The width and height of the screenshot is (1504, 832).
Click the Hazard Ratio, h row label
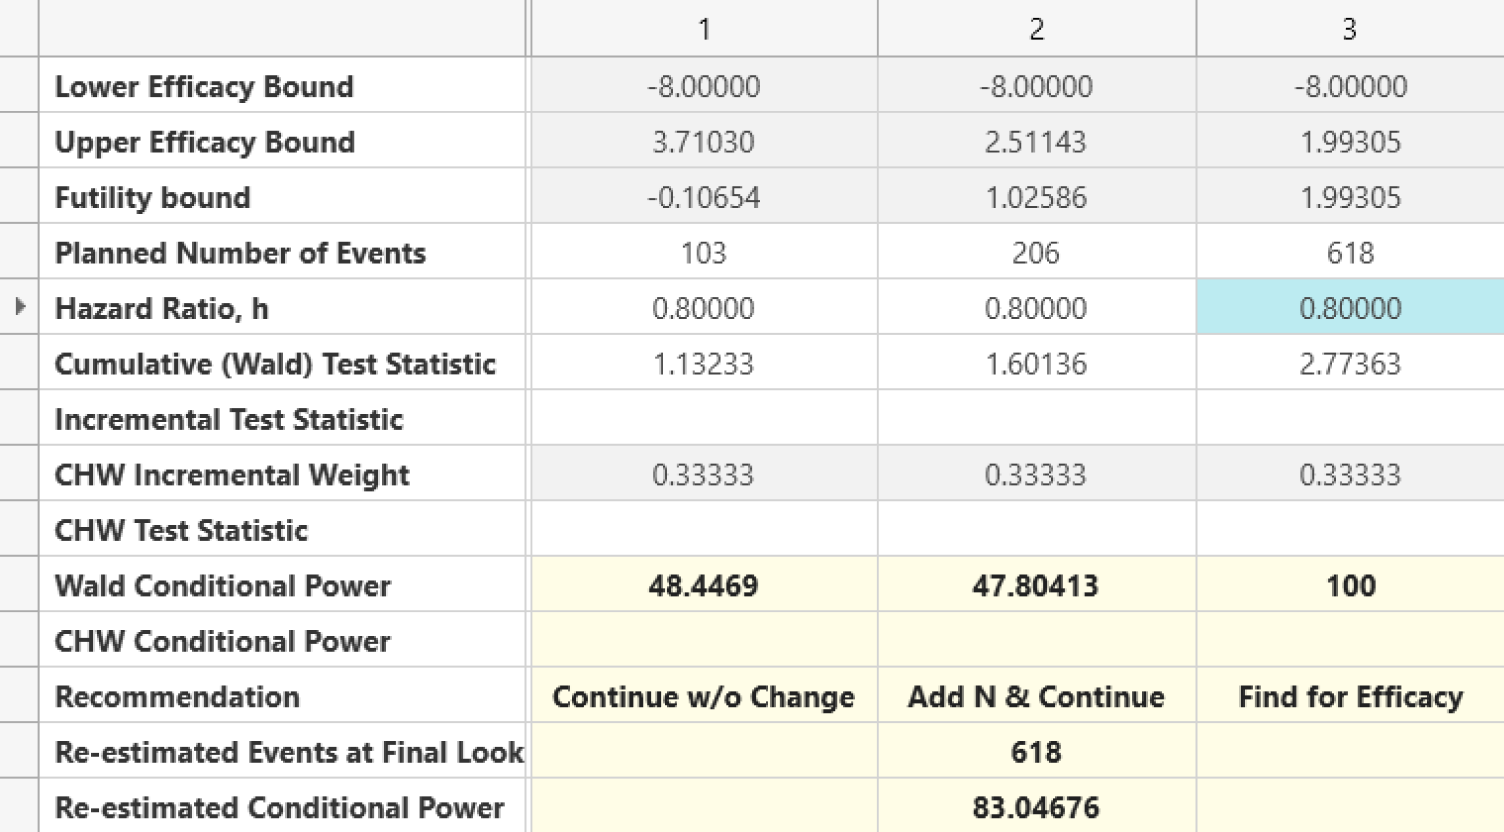[162, 308]
